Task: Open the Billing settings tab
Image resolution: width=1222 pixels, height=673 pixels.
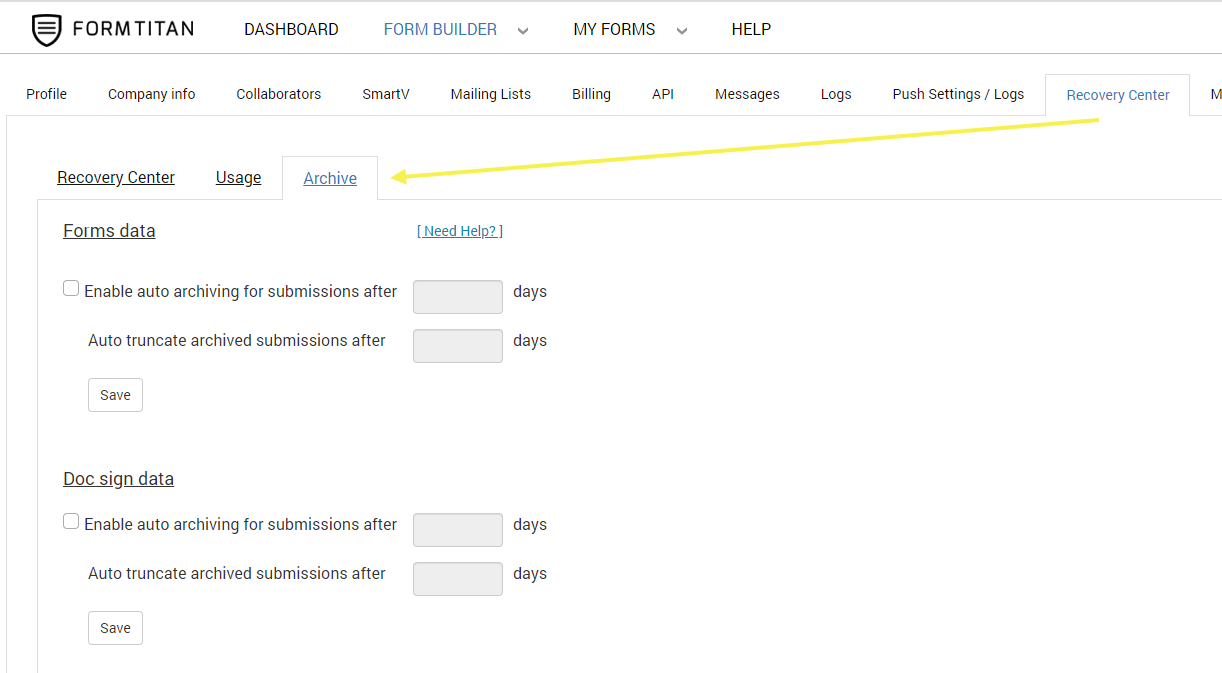Action: pyautogui.click(x=591, y=94)
